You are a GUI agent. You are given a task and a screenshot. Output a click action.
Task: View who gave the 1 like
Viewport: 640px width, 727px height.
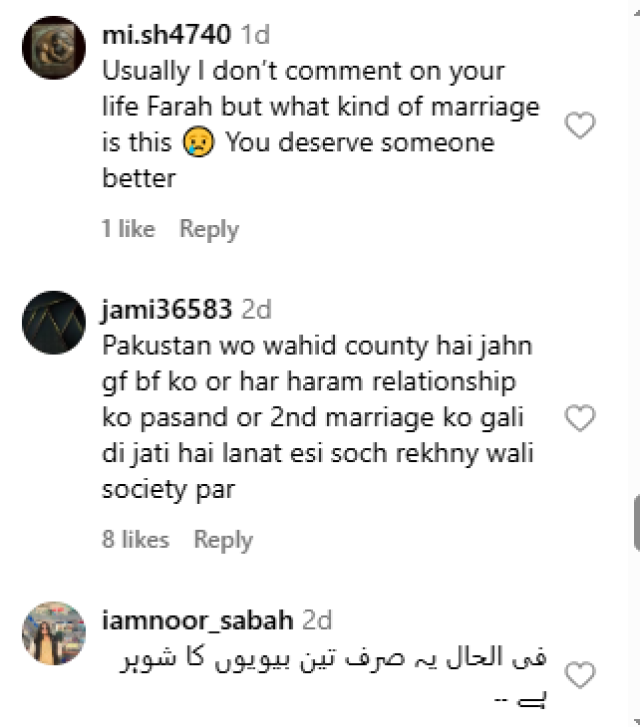pyautogui.click(x=128, y=229)
